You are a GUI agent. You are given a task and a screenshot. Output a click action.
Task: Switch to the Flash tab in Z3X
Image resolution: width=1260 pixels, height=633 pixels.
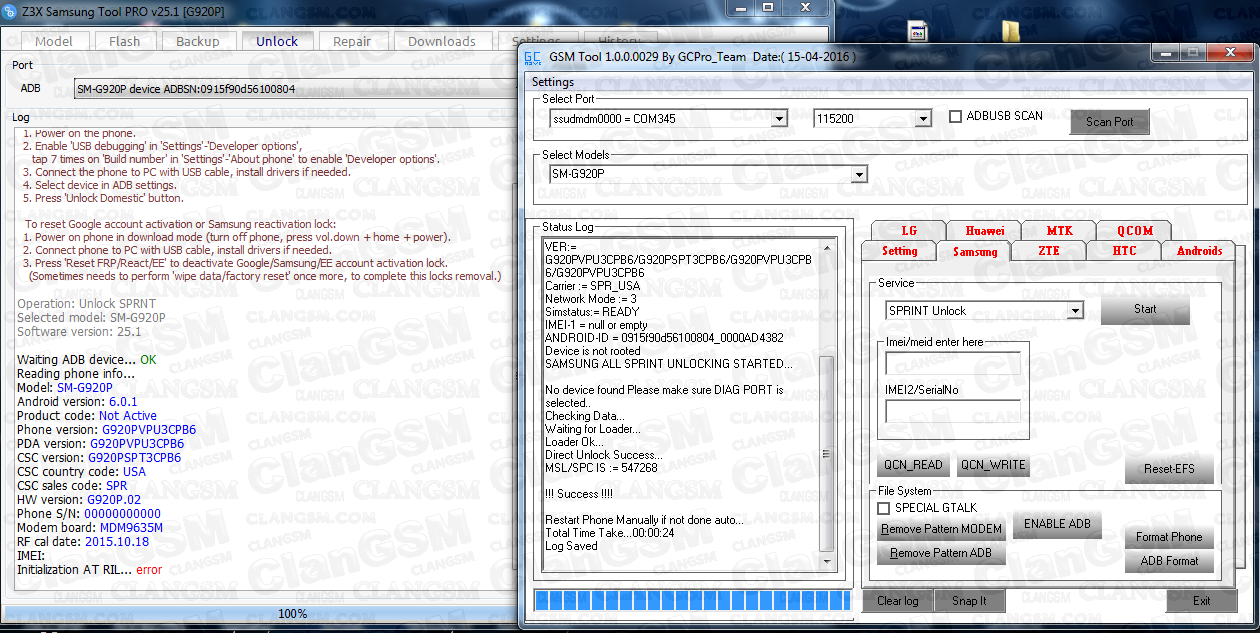click(x=125, y=41)
